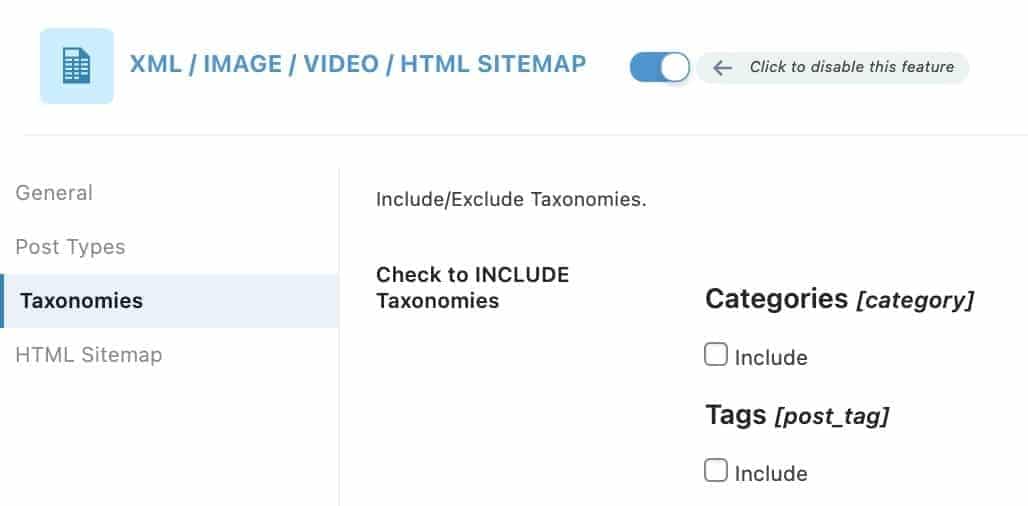Open the General settings tab
Image resolution: width=1028 pixels, height=506 pixels.
tap(54, 193)
